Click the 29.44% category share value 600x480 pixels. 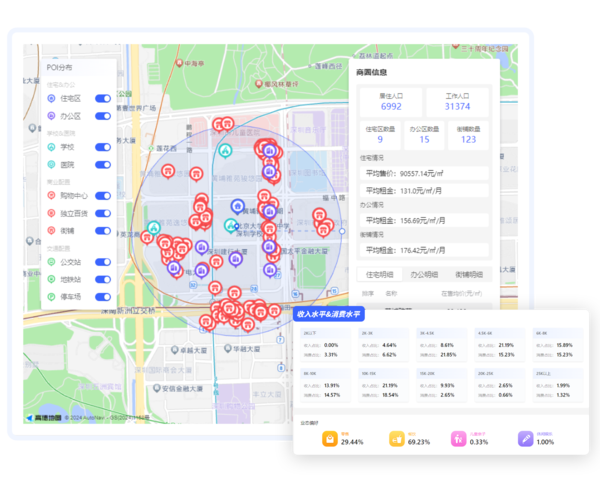coord(352,442)
